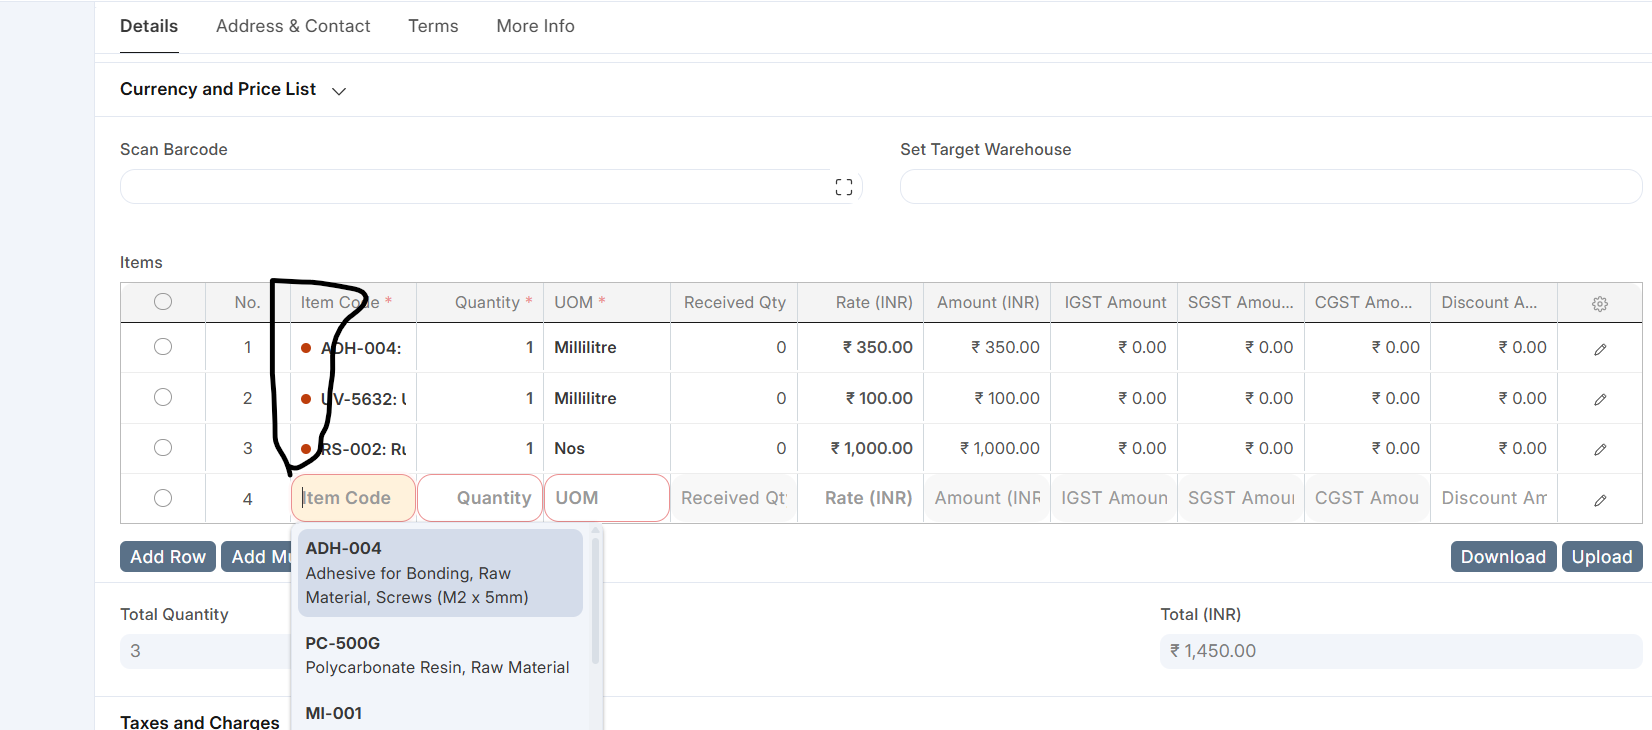This screenshot has width=1652, height=730.
Task: Switch to the Terms tab
Action: coord(433,26)
